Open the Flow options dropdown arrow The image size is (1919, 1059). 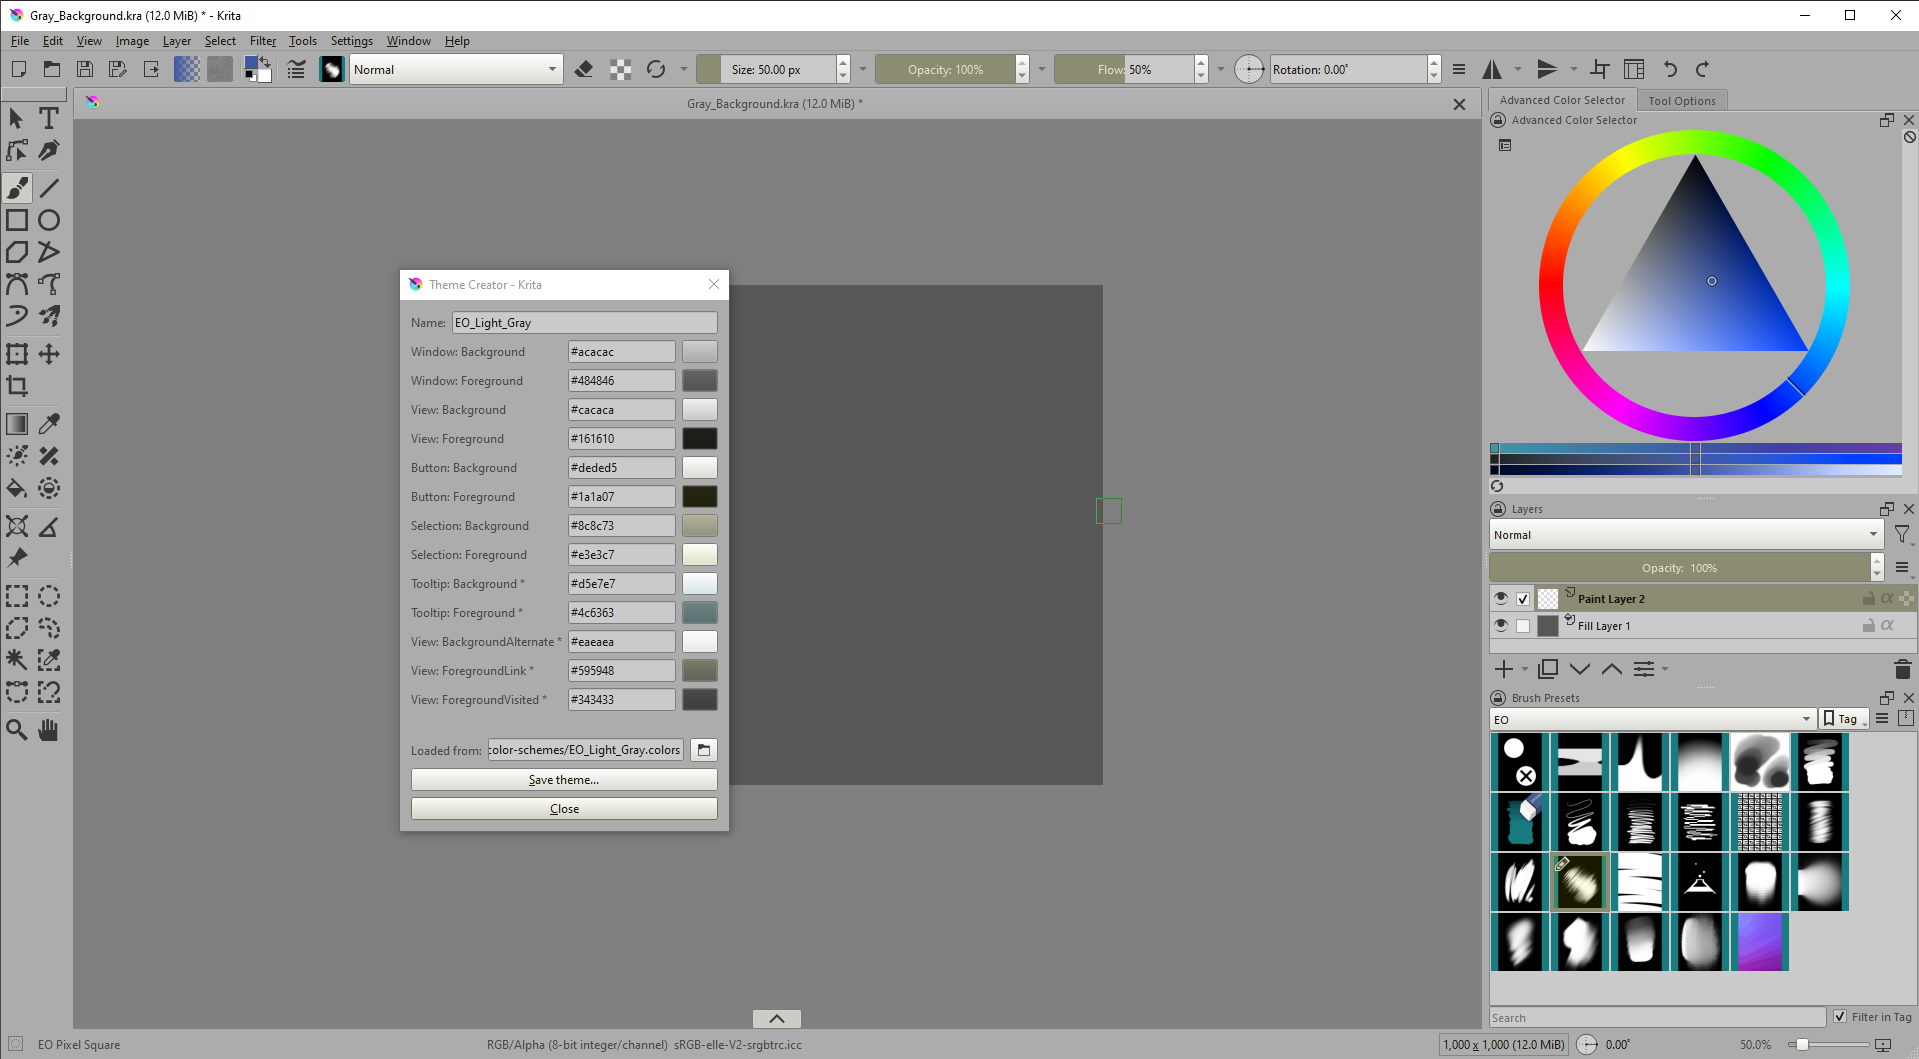point(1221,69)
